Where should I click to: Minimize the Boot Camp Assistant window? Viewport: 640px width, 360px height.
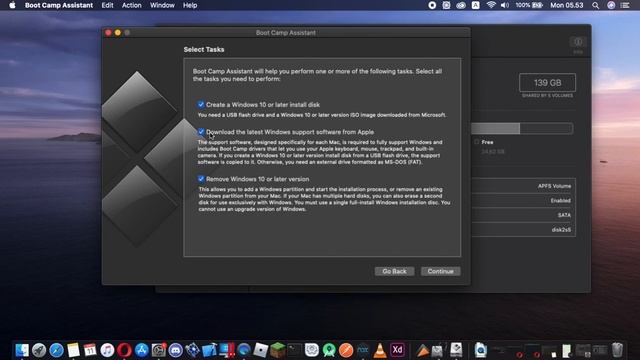pyautogui.click(x=118, y=33)
